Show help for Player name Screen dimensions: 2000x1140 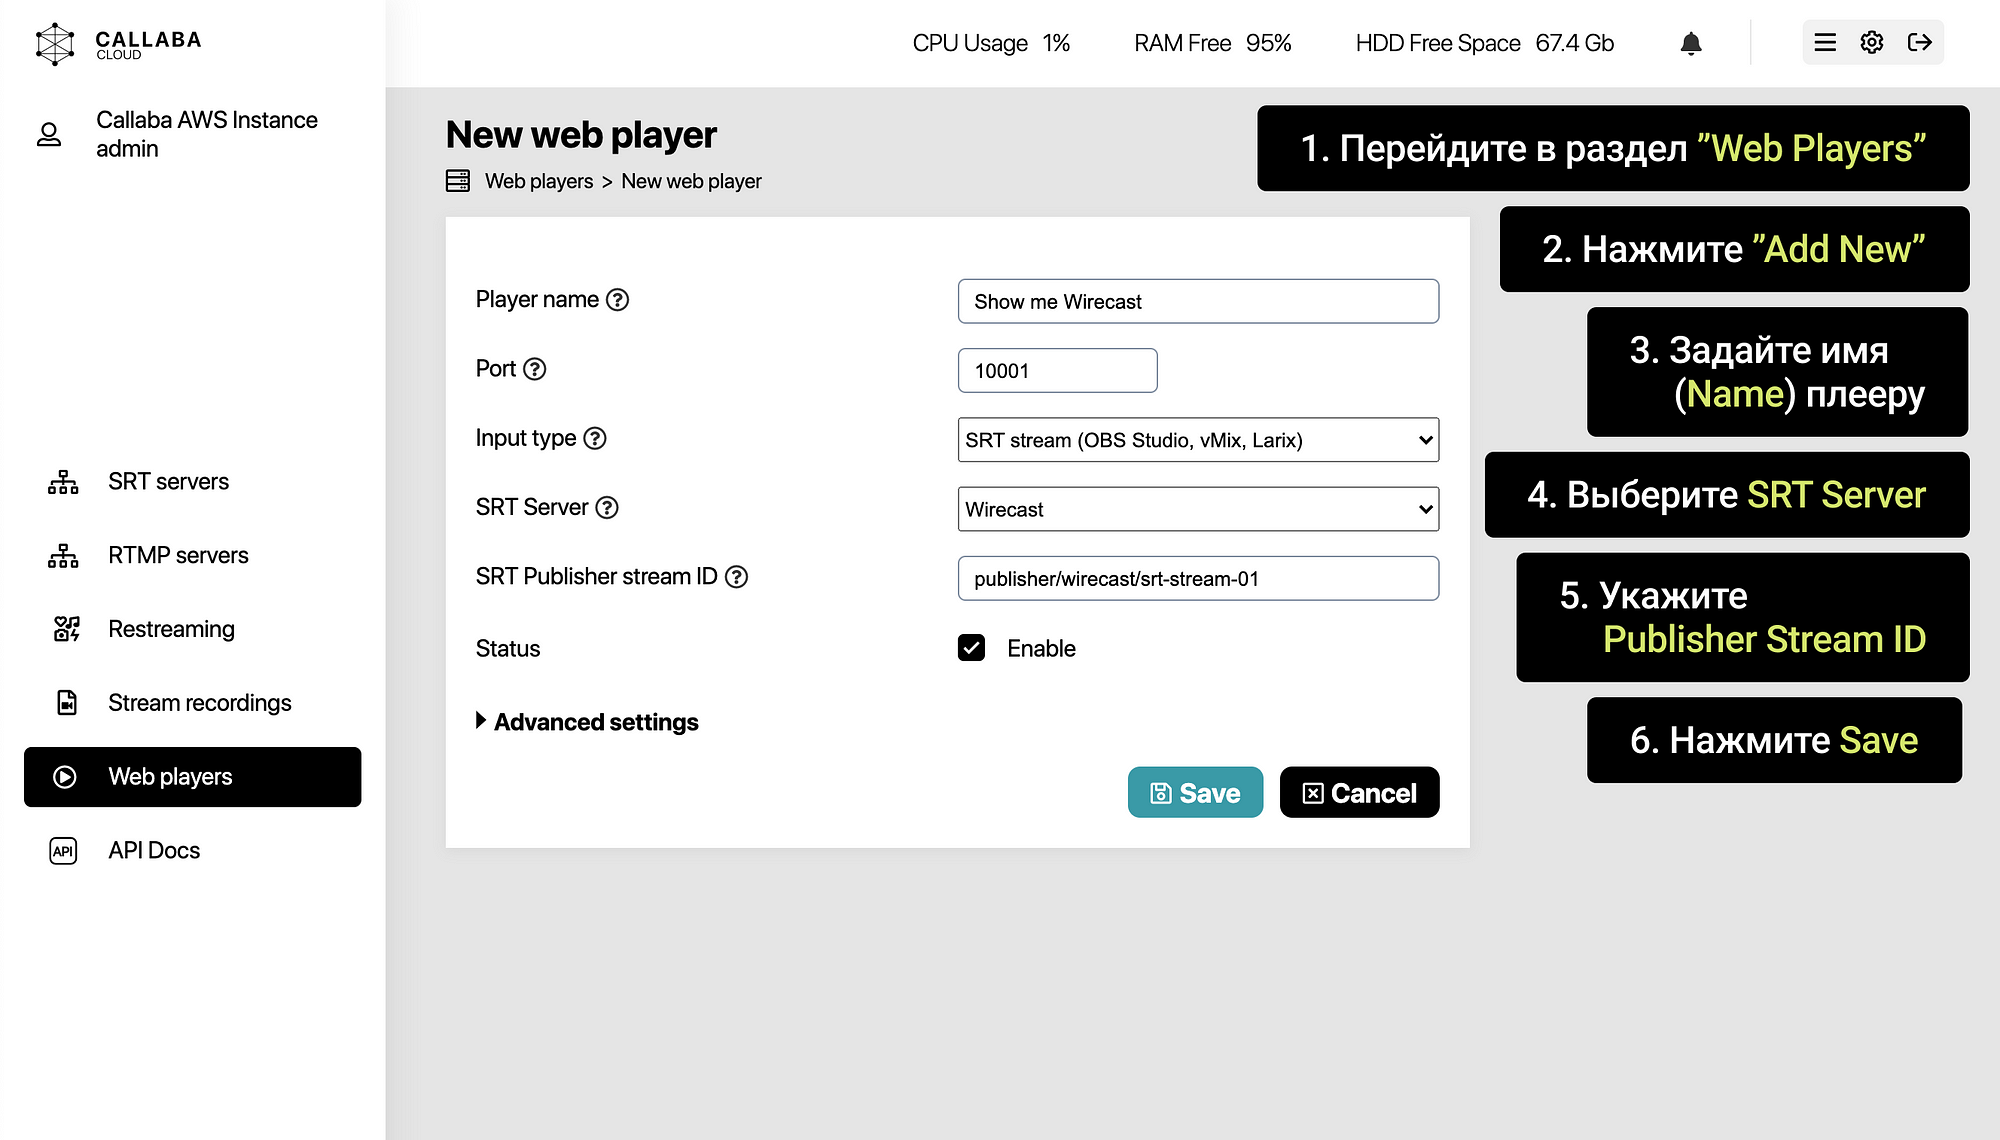click(x=618, y=300)
